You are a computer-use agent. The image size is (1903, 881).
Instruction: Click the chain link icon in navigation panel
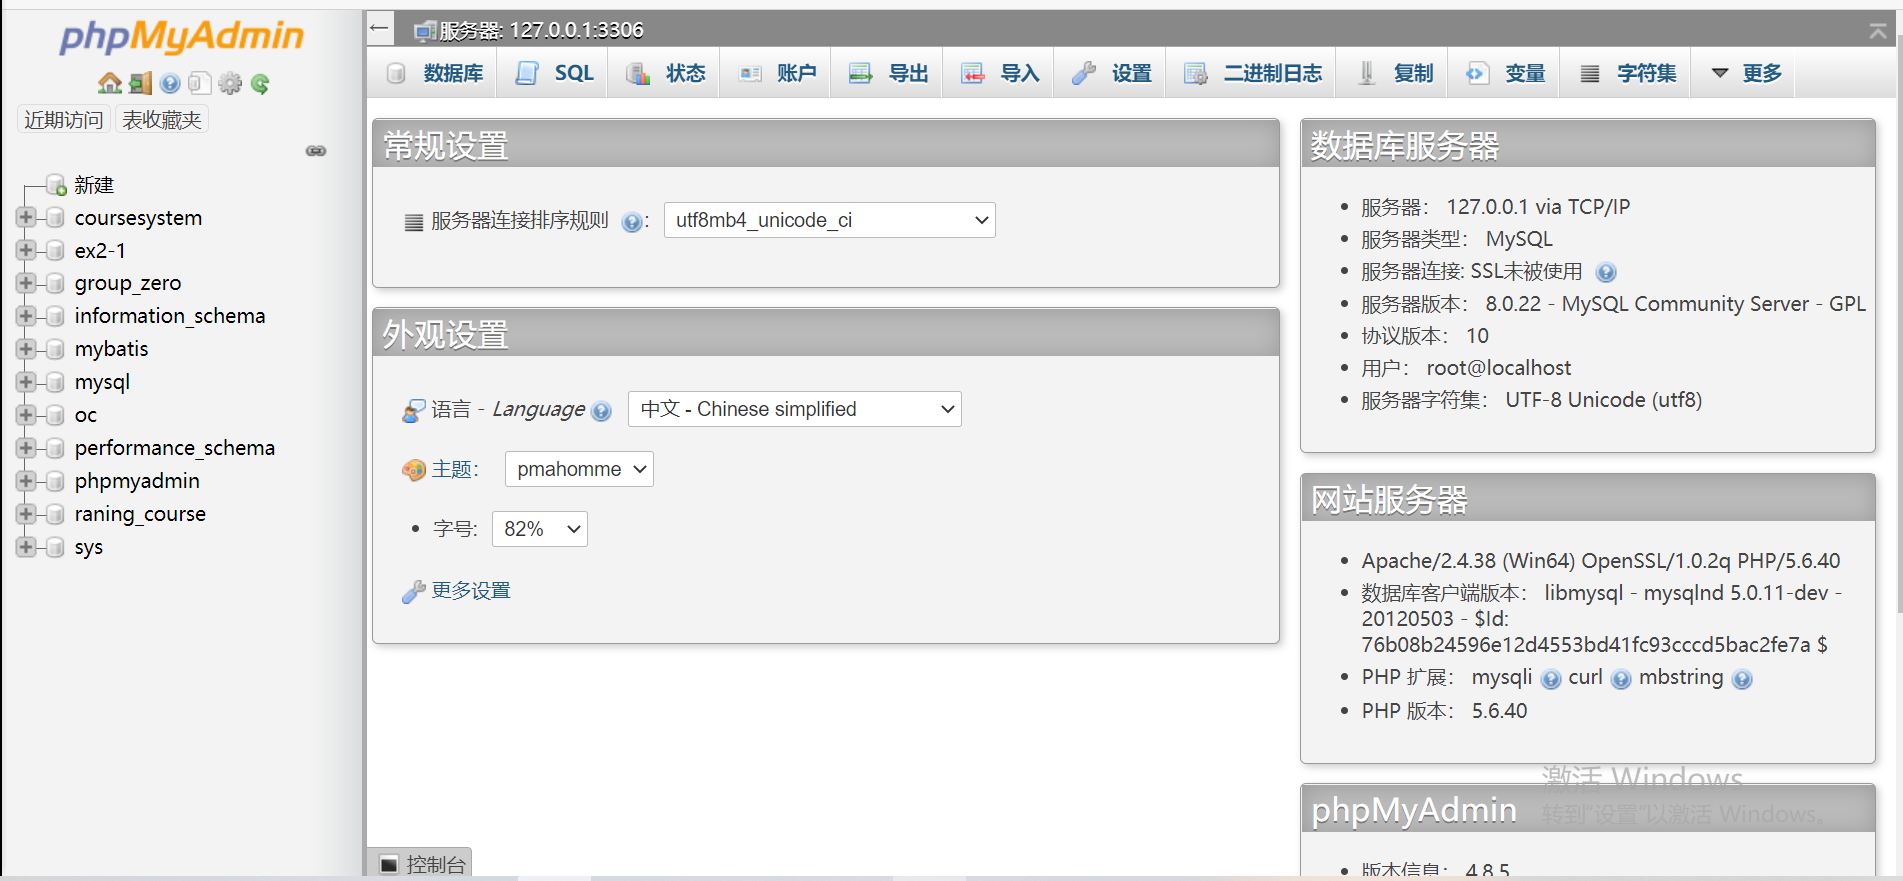[316, 151]
